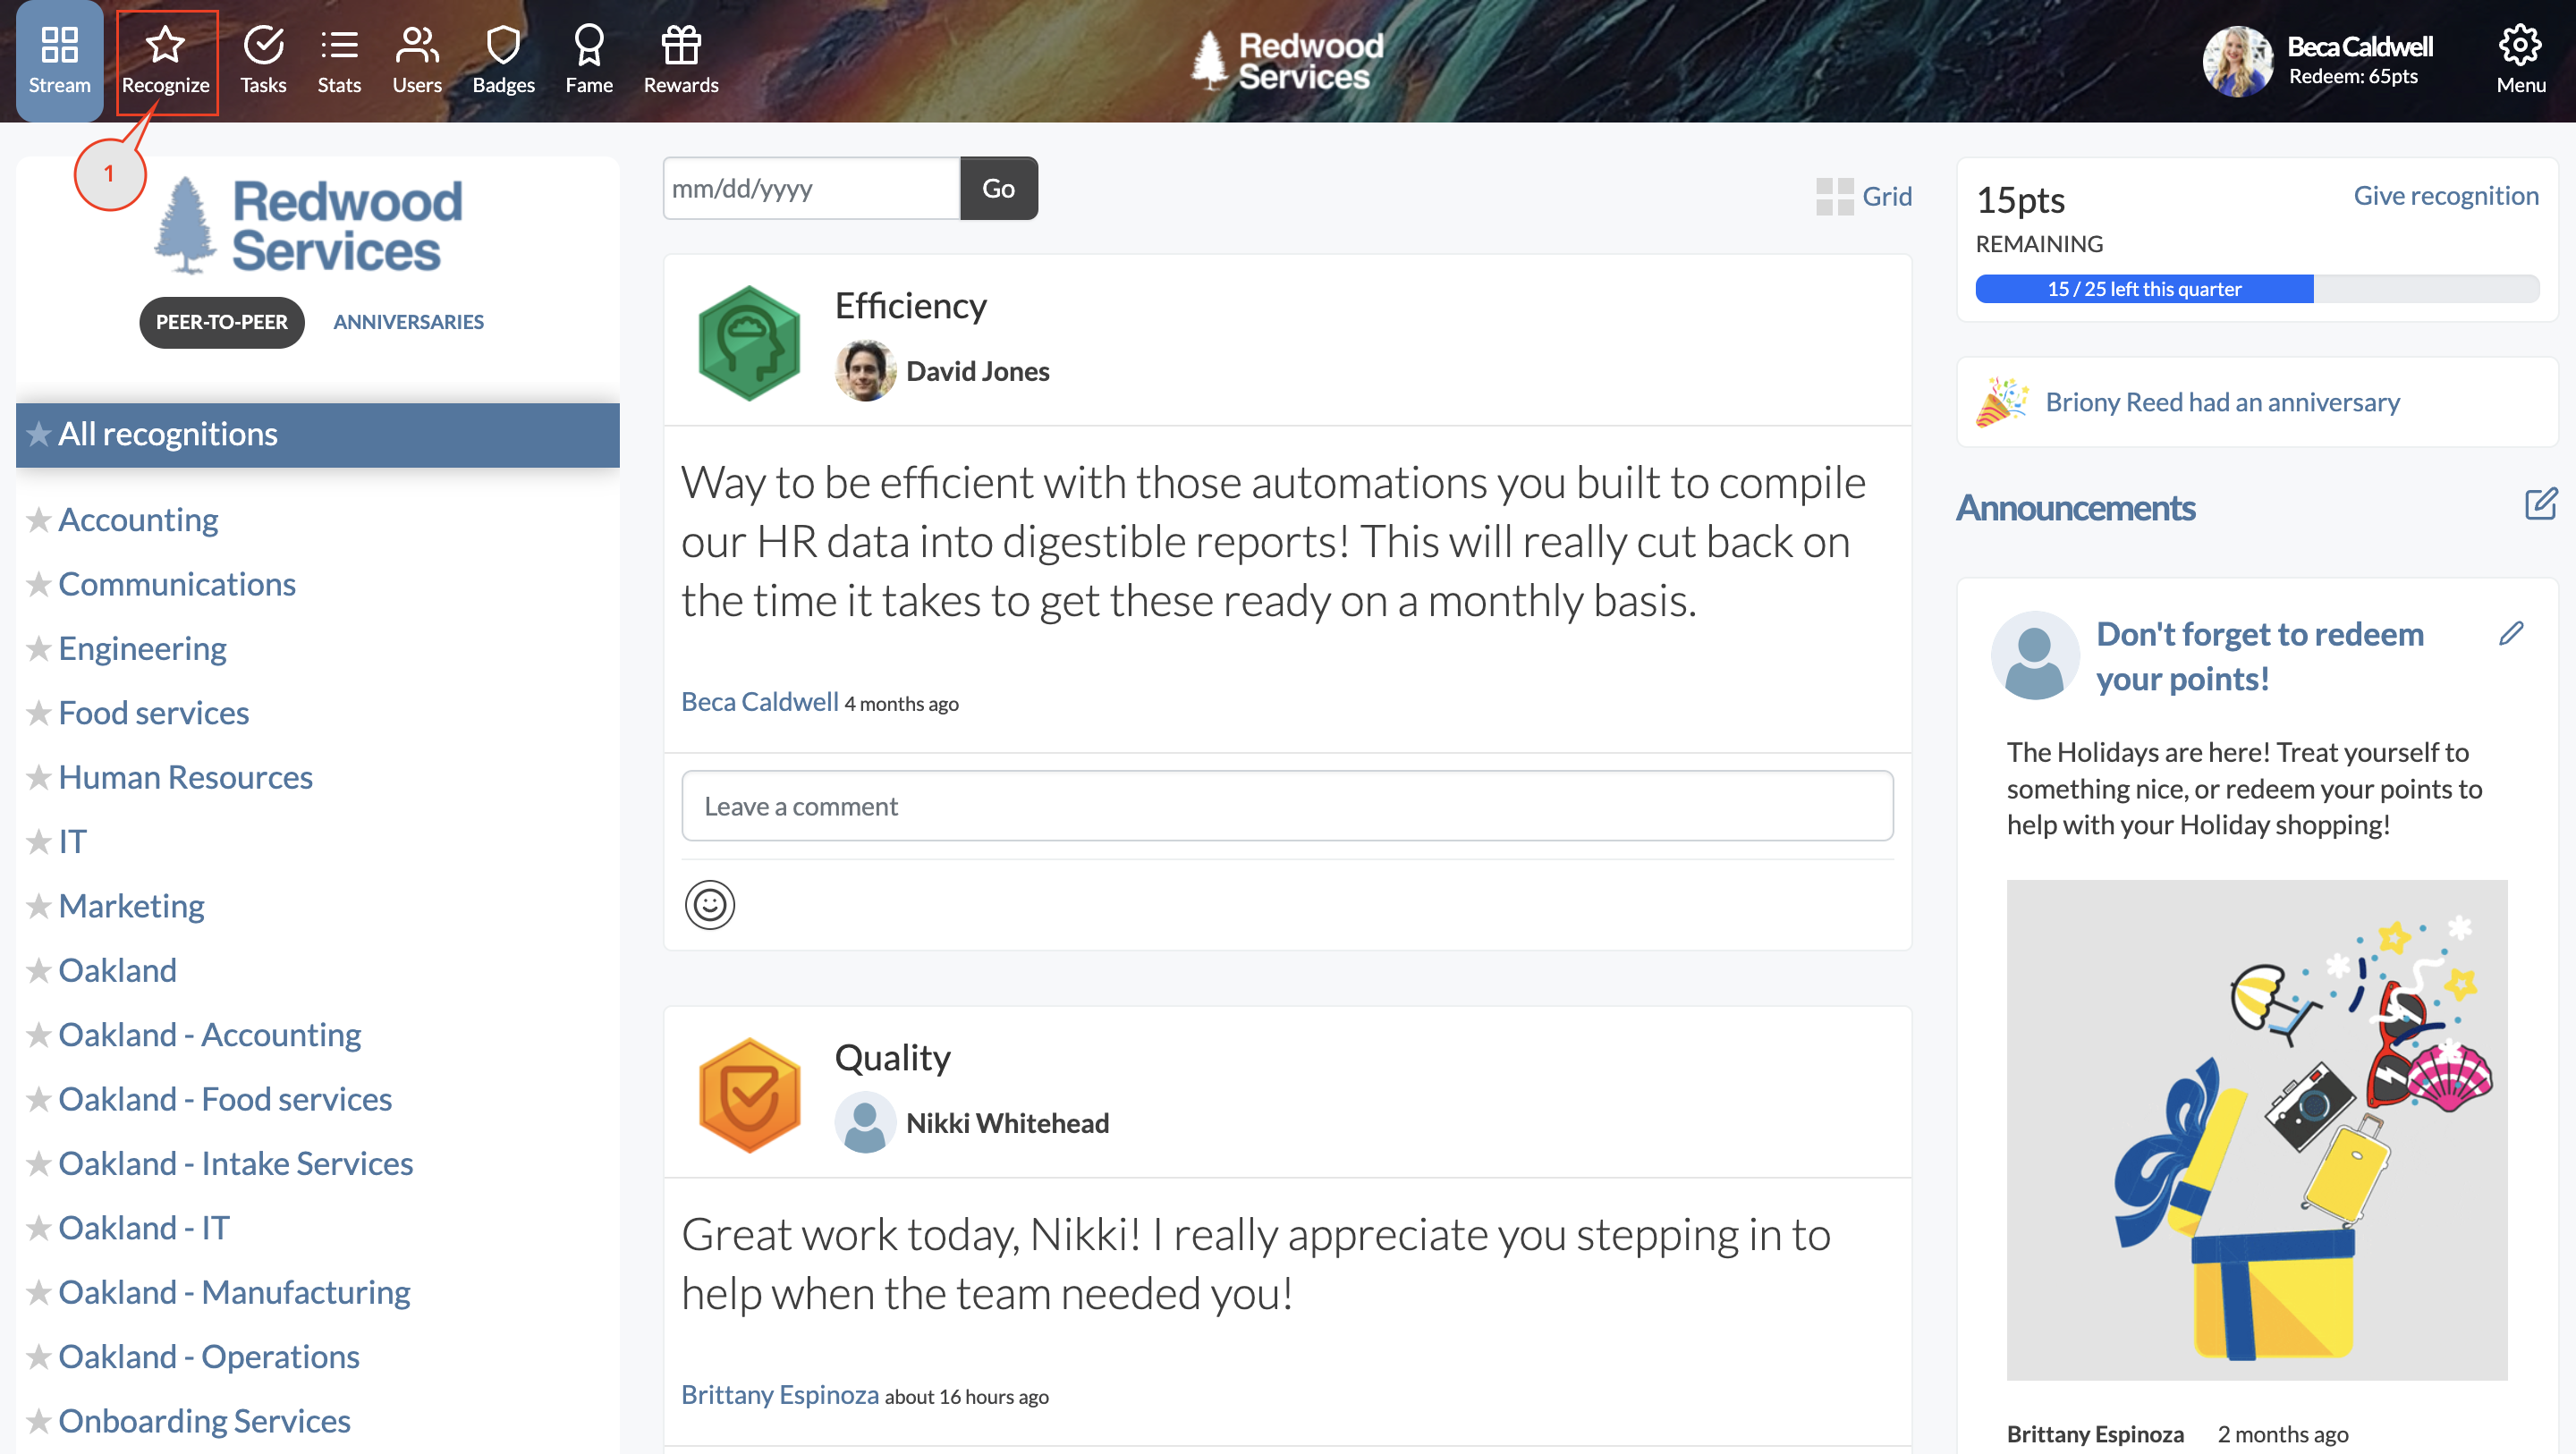Switch to the ANNIVERSARIES tab
This screenshot has width=2576, height=1454.
click(x=408, y=322)
